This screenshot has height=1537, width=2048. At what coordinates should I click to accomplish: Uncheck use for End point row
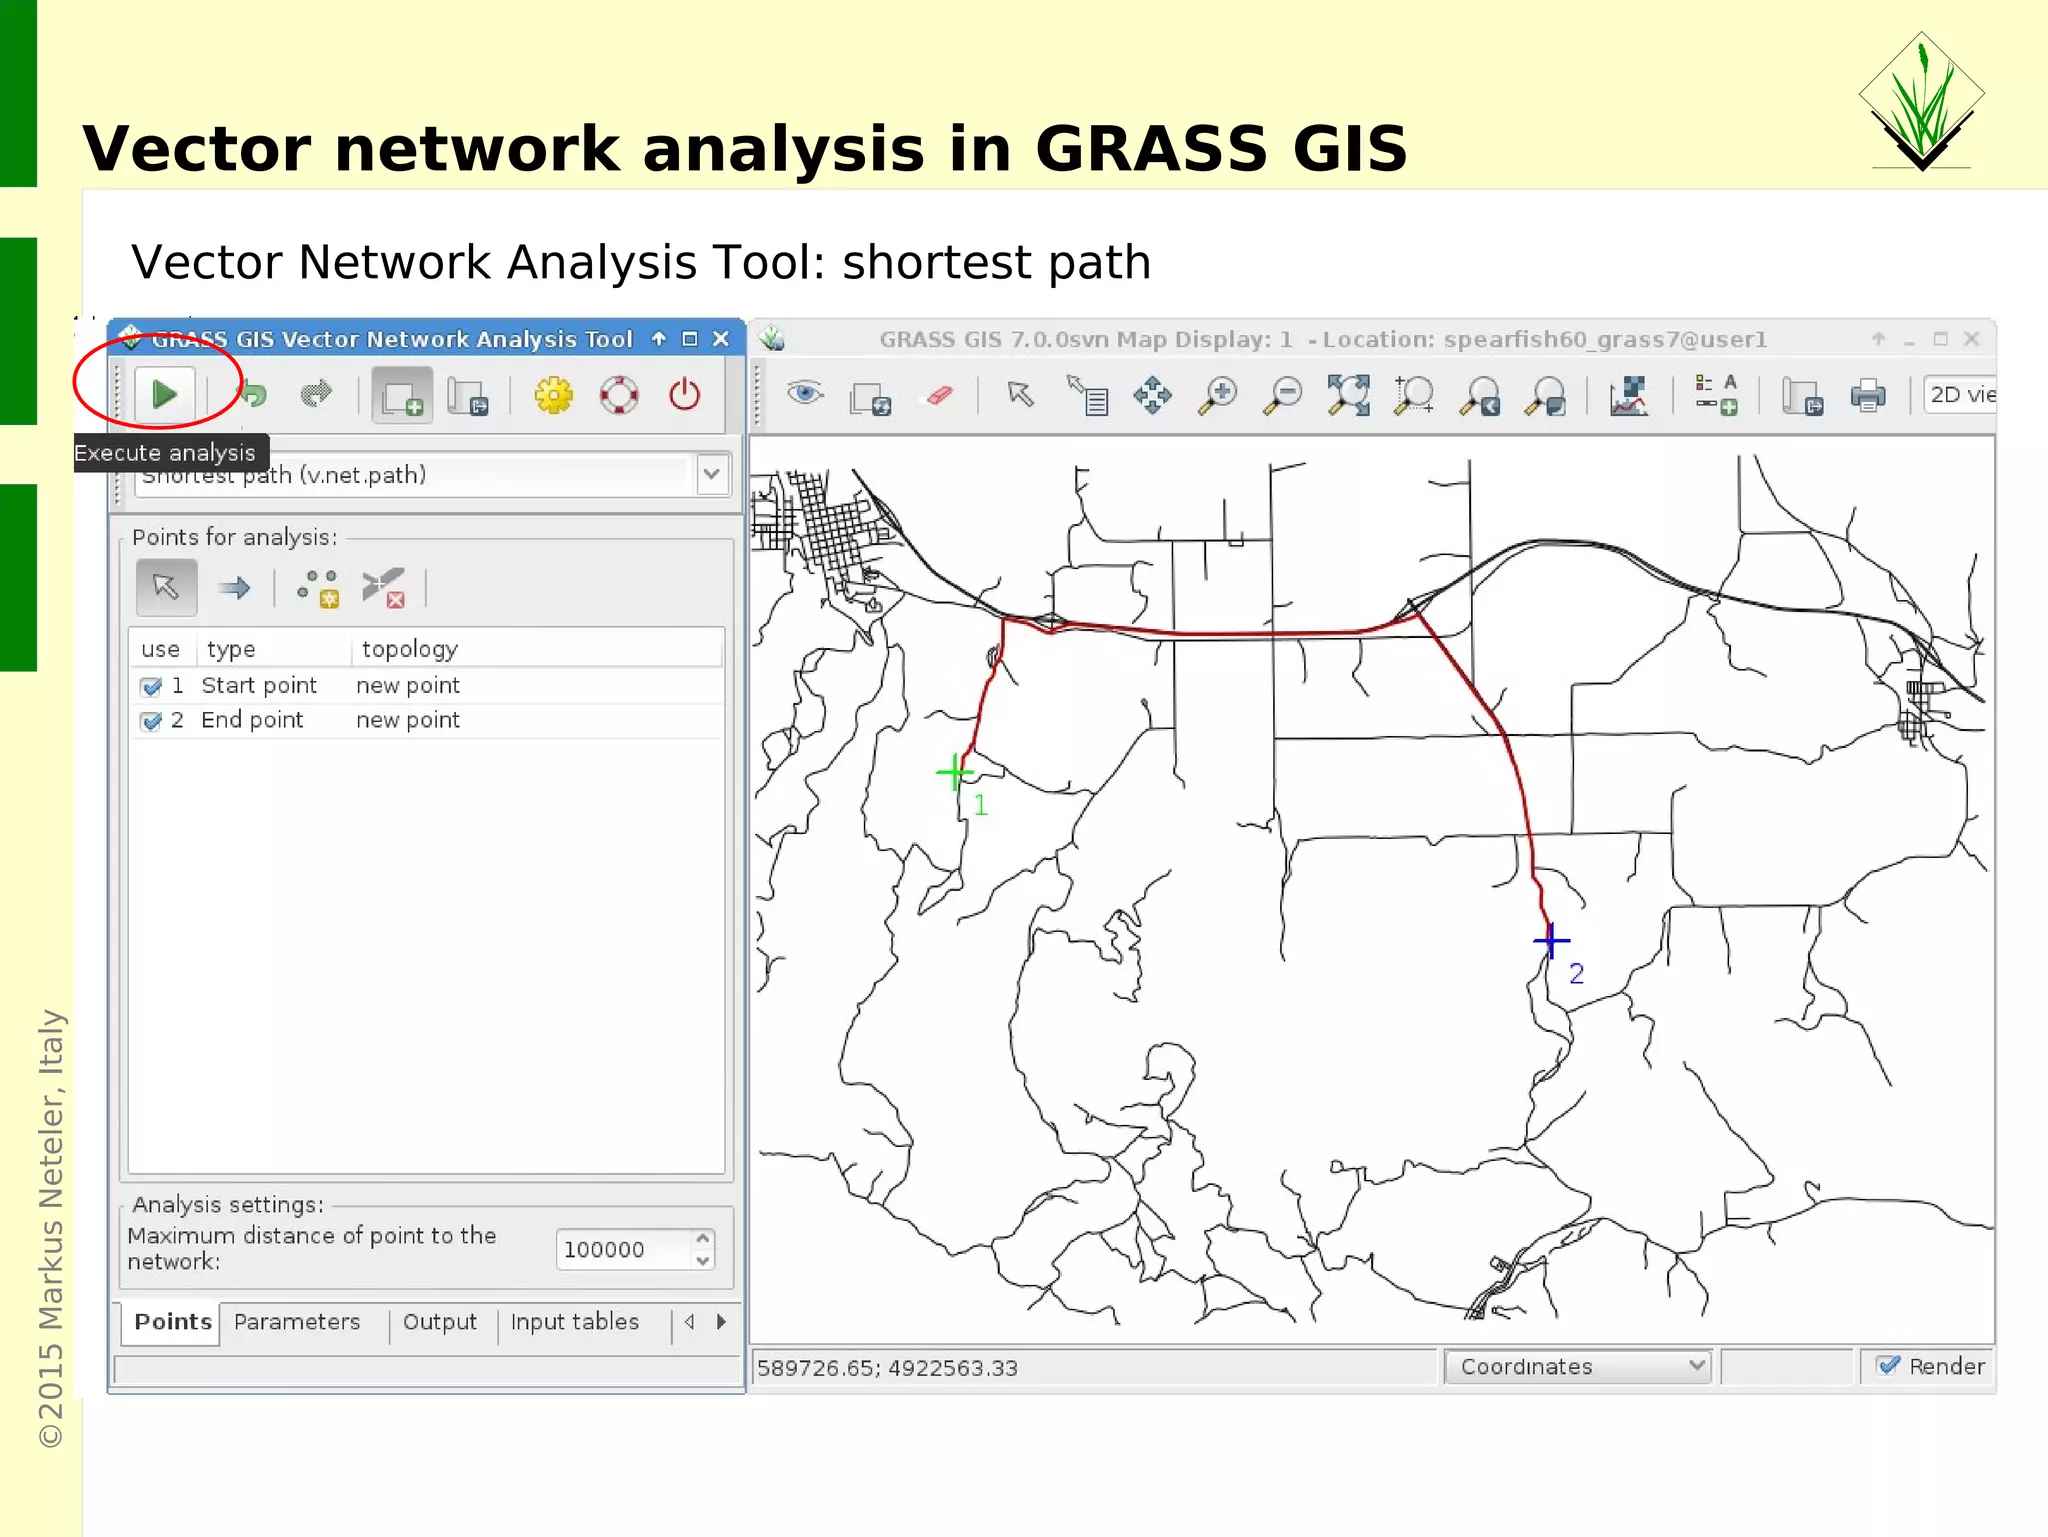pos(152,721)
